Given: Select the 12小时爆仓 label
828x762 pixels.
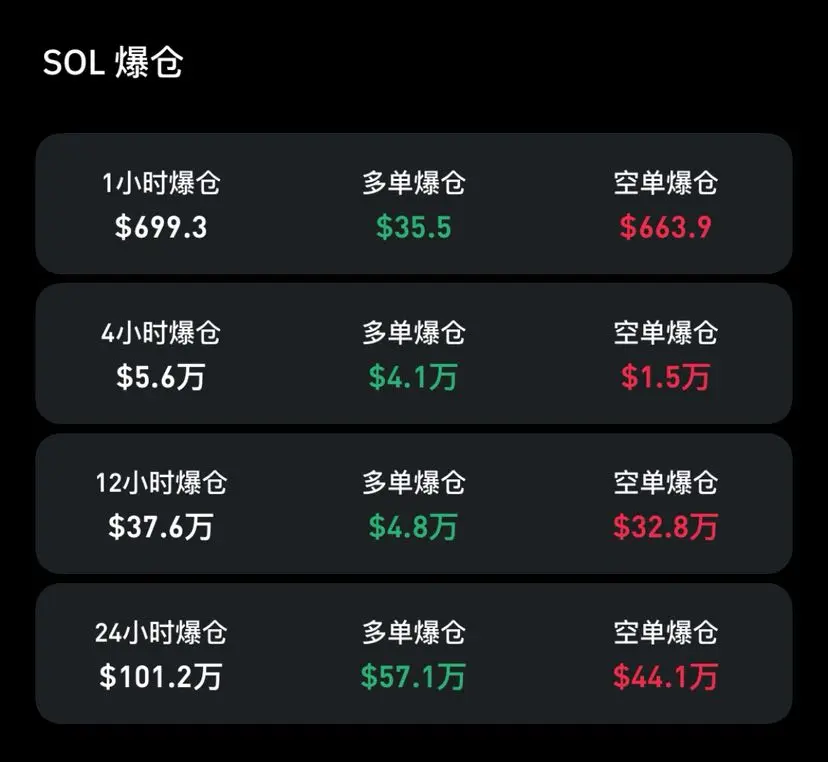Looking at the screenshot, I should click(x=161, y=483).
